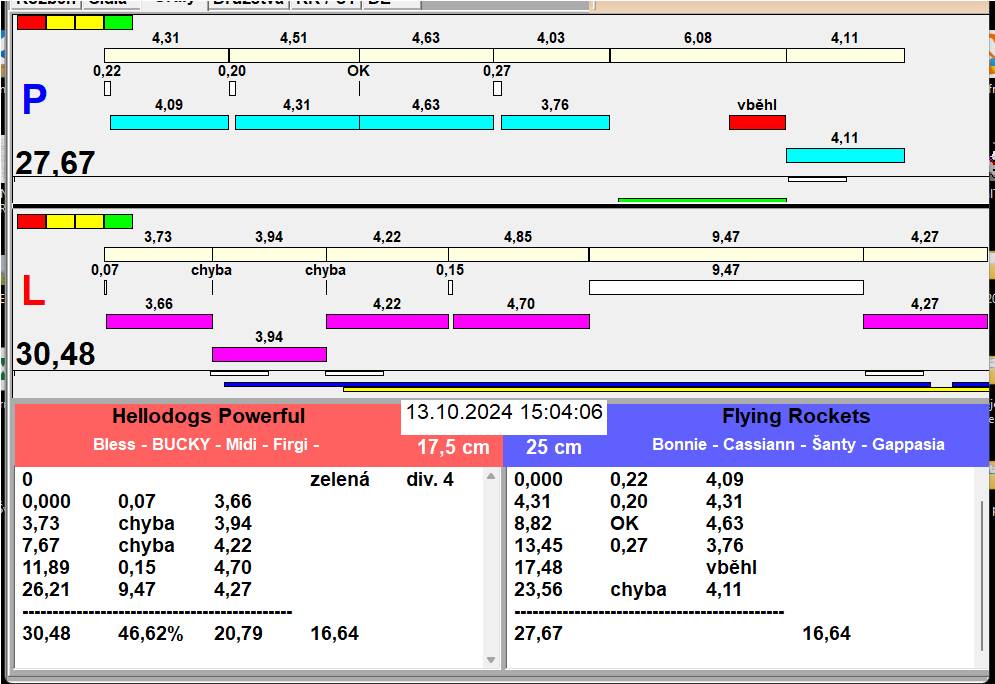Select the magenta 4,27 run bar
This screenshot has height=684, width=995.
click(925, 321)
